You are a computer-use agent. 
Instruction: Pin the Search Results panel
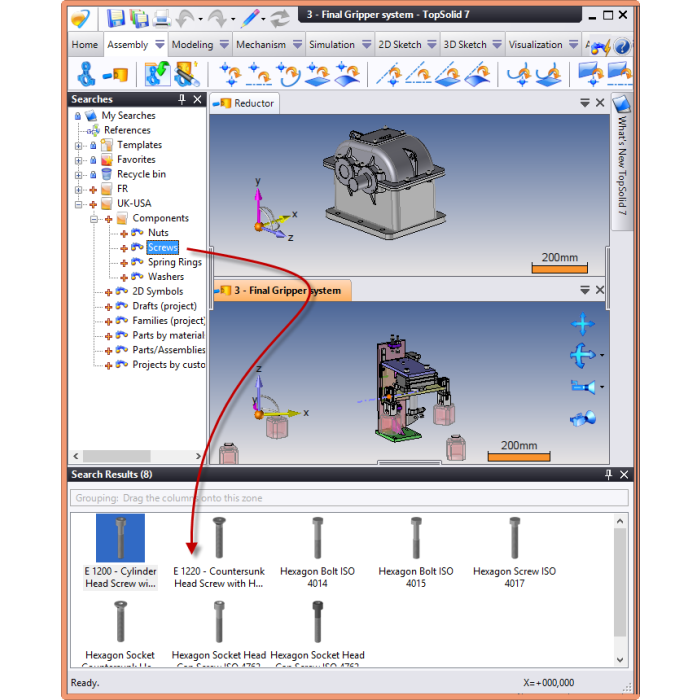[608, 474]
